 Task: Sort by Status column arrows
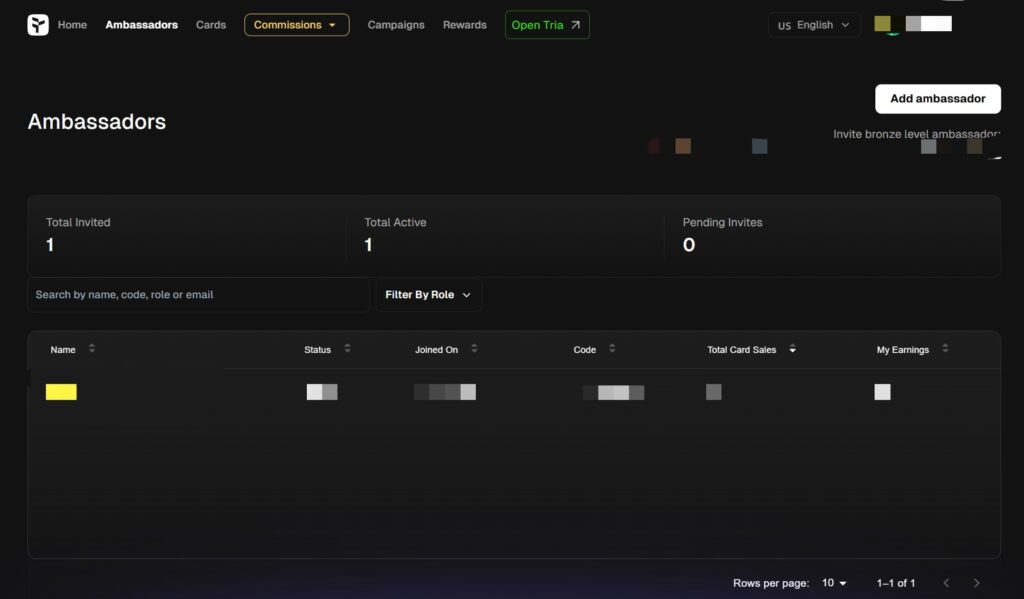click(x=347, y=349)
